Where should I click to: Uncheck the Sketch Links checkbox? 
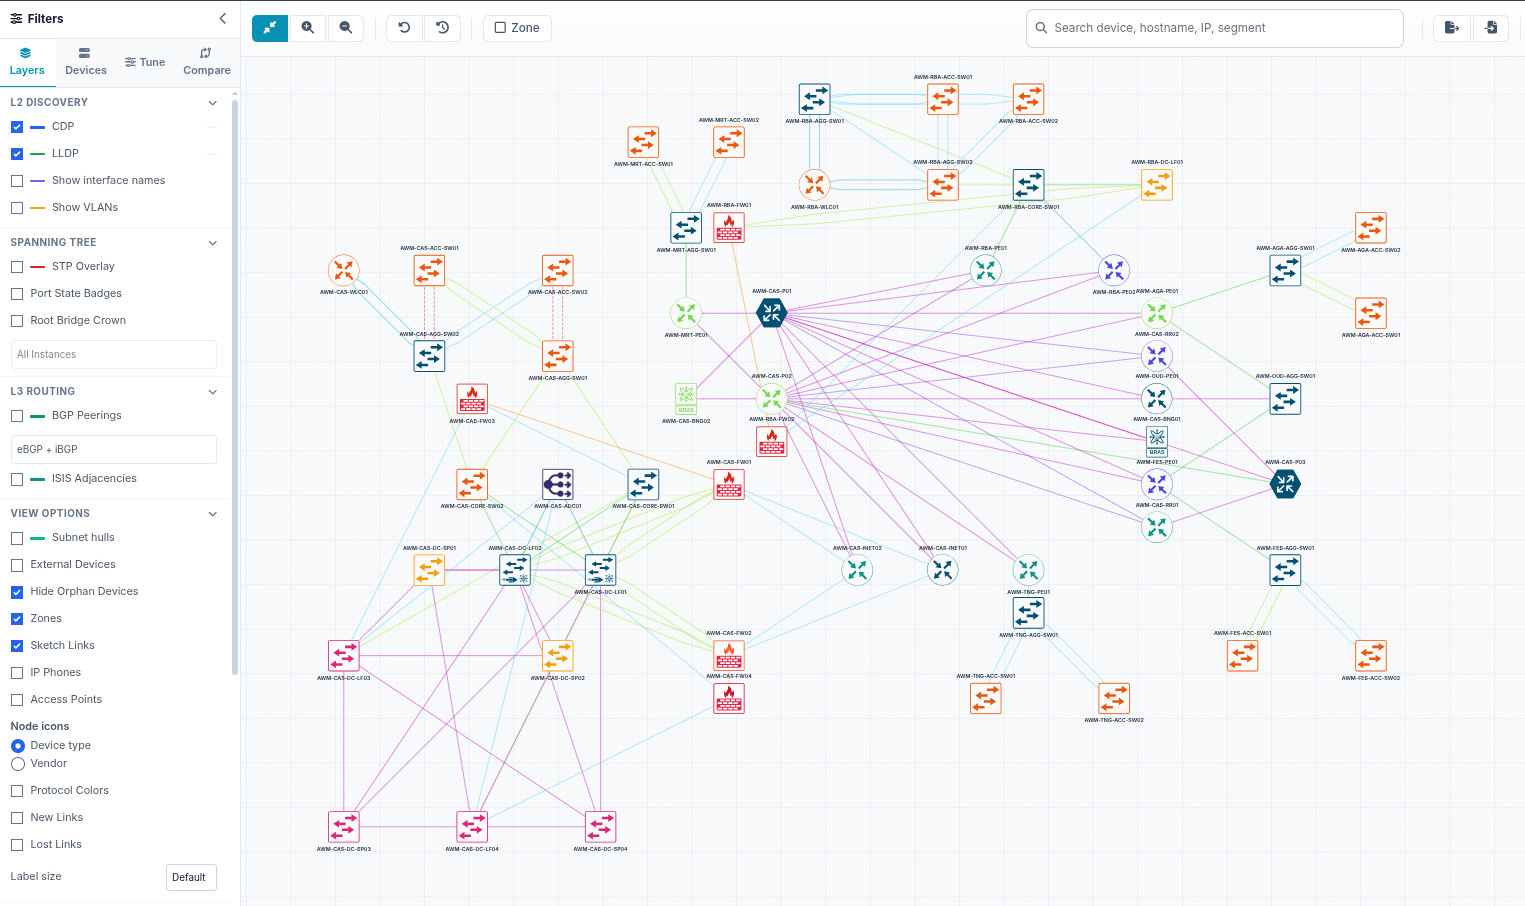coord(17,646)
